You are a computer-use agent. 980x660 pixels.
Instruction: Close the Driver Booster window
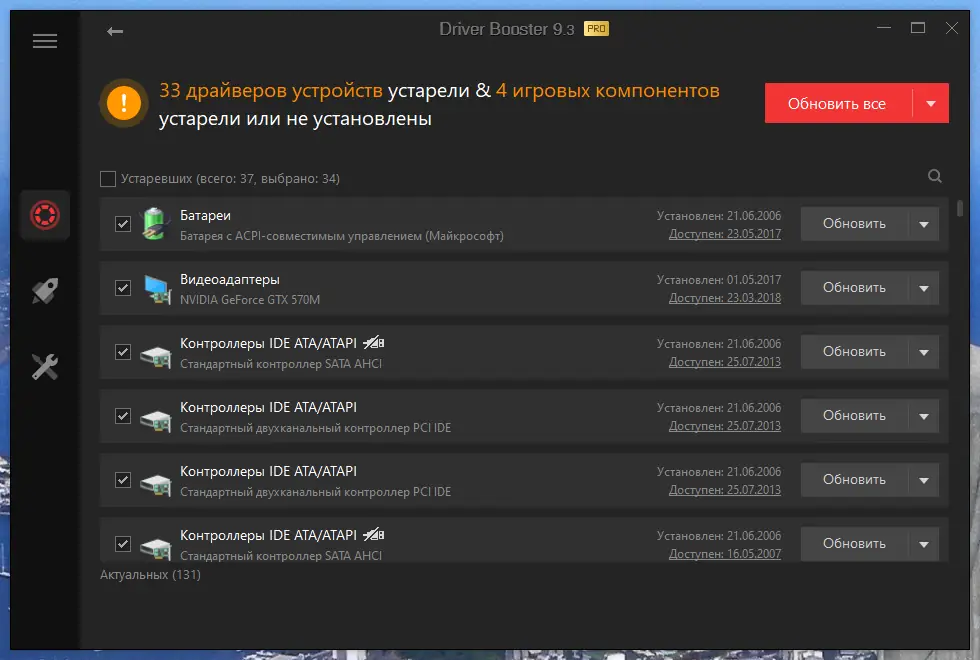pos(951,28)
